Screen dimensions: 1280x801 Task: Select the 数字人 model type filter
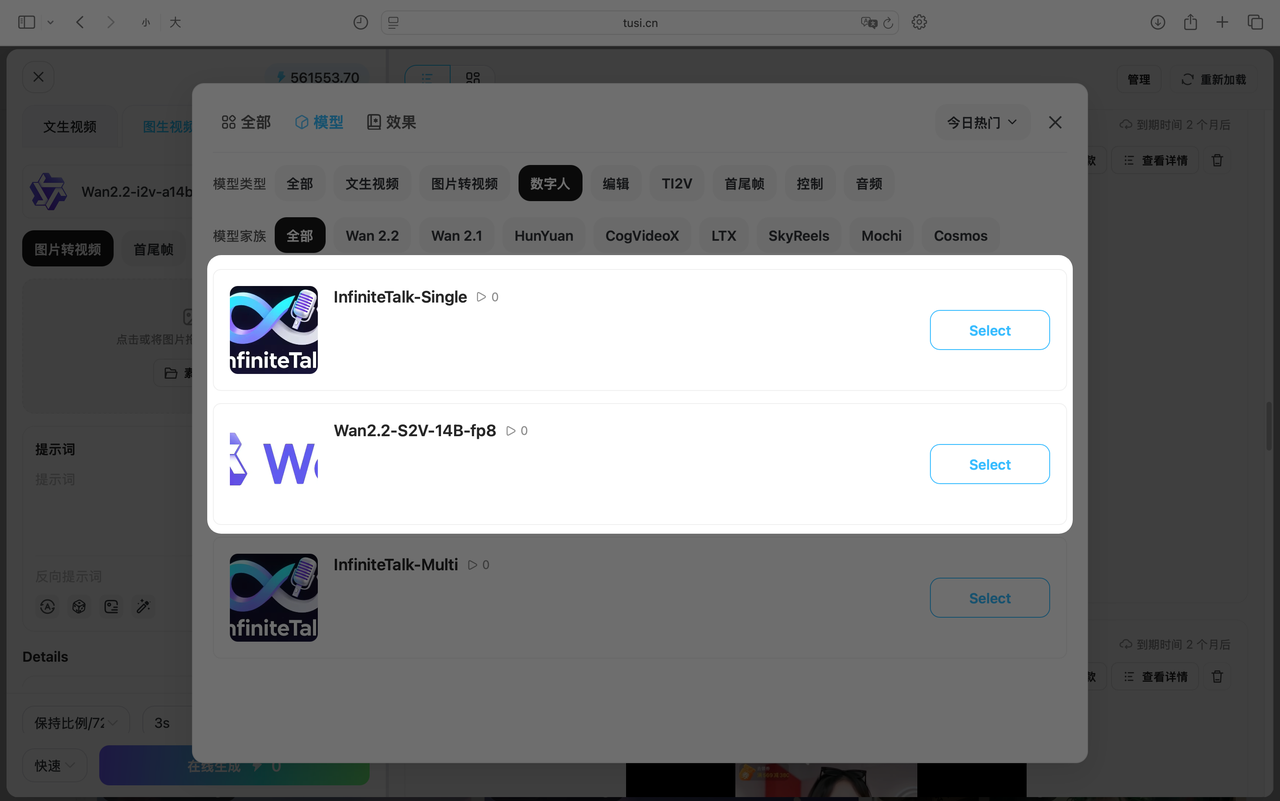549,184
